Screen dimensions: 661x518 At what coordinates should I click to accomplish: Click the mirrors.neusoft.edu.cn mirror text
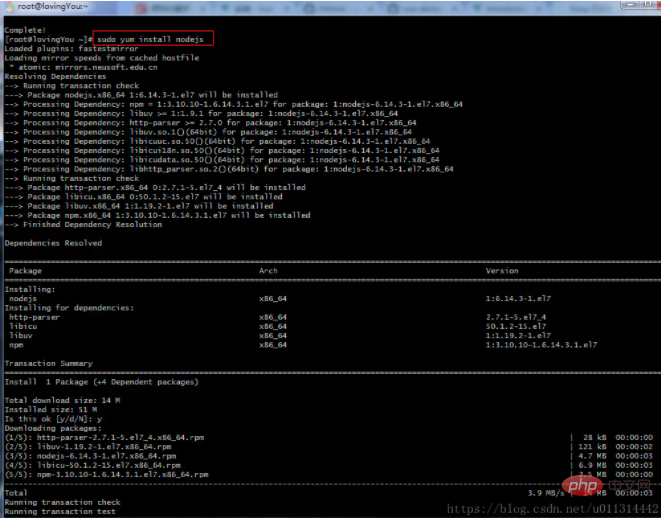coord(106,67)
